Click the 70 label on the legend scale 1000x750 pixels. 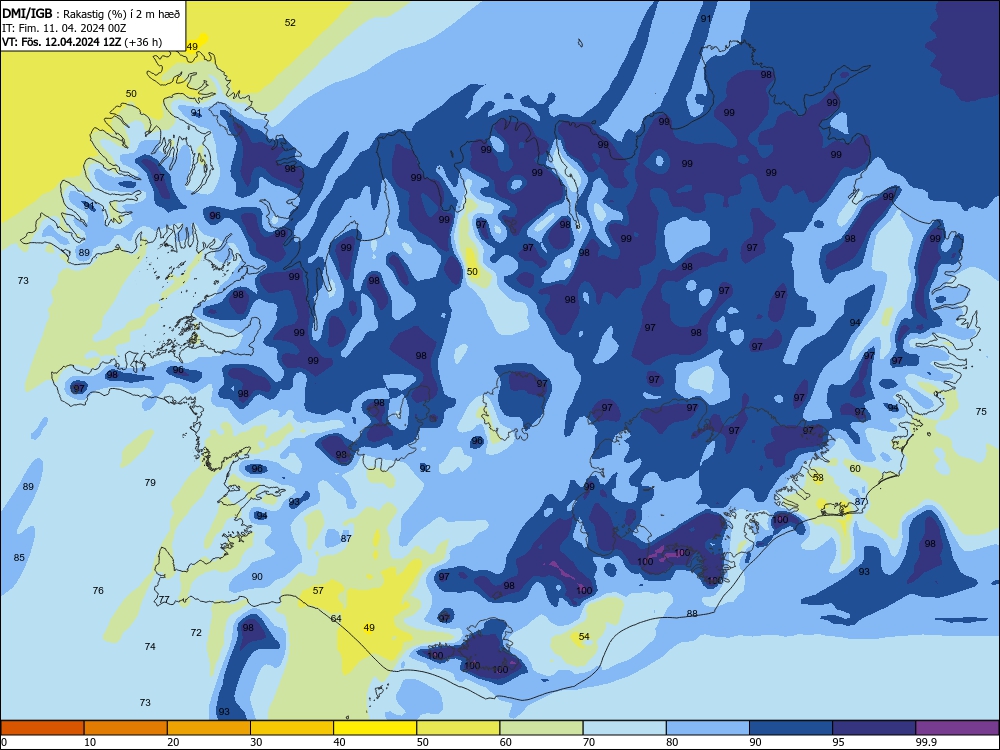click(589, 742)
